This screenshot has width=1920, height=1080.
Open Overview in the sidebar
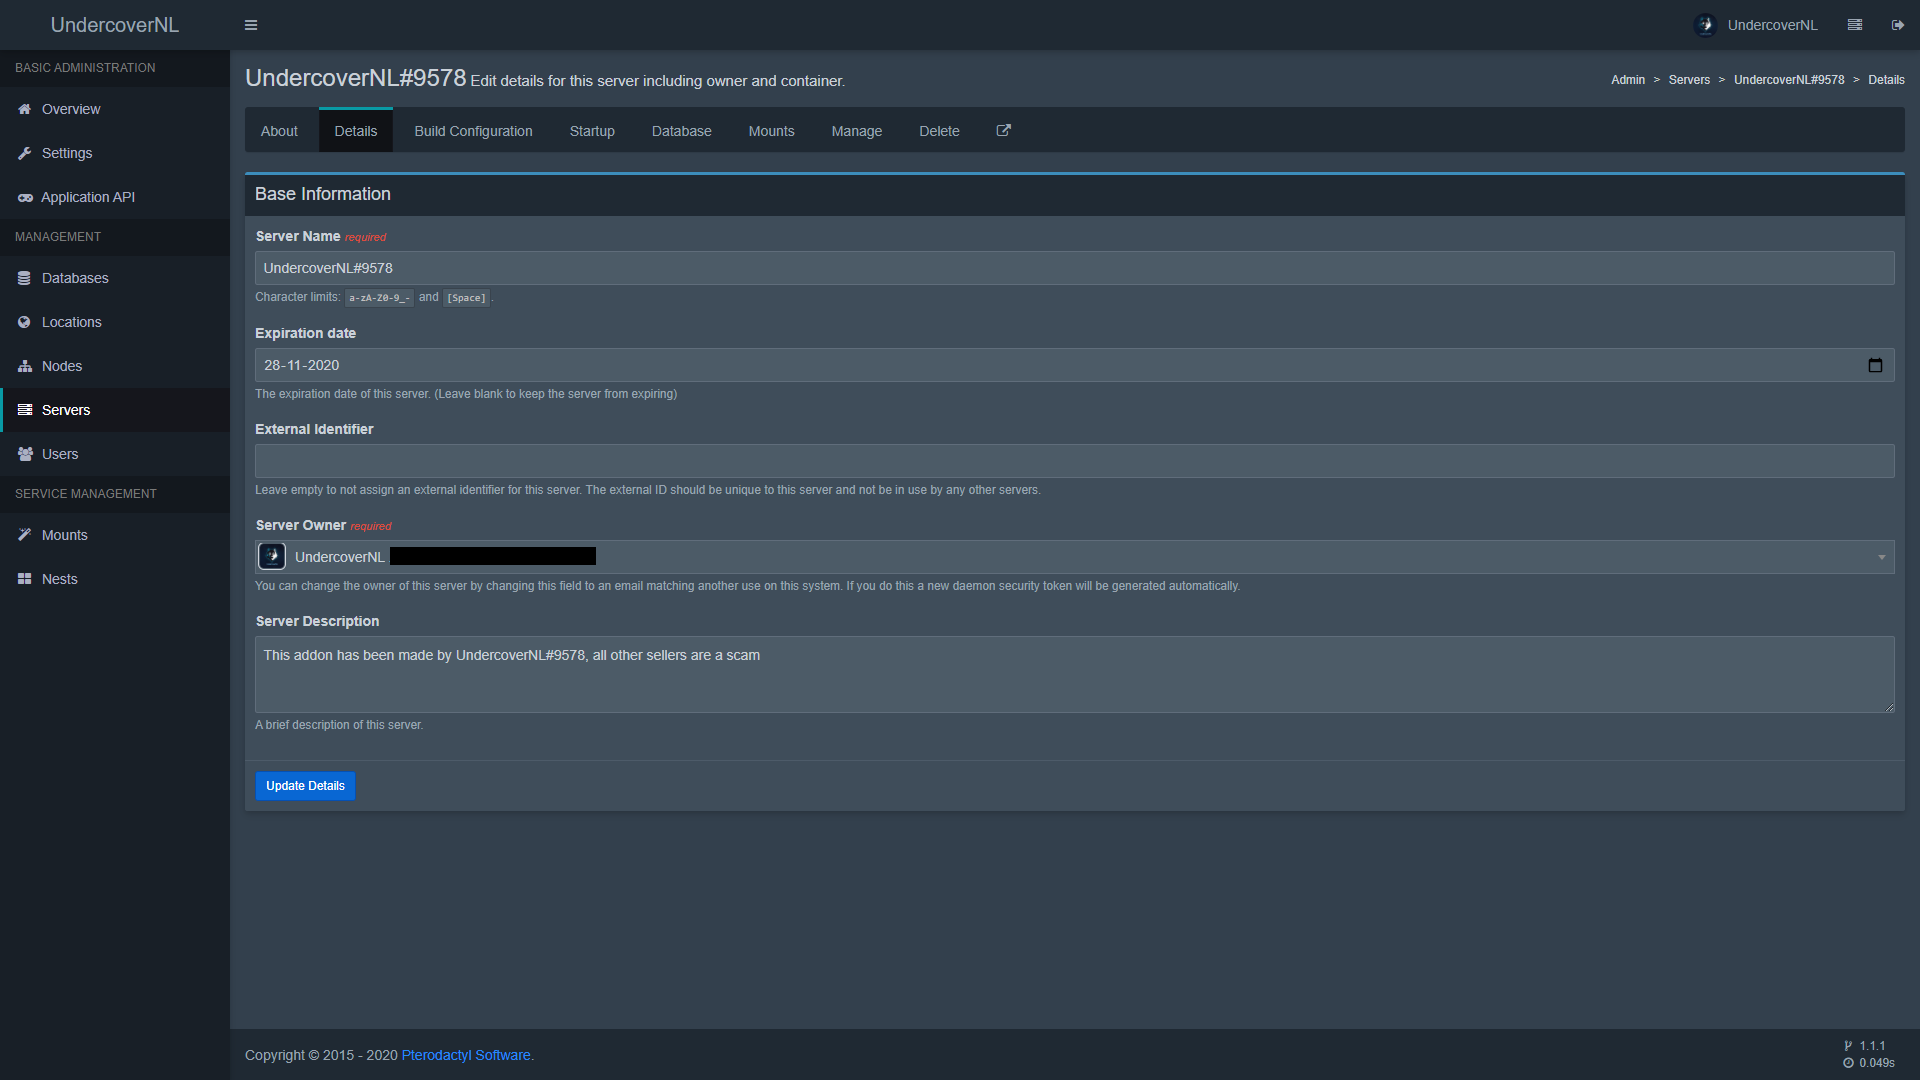point(115,109)
